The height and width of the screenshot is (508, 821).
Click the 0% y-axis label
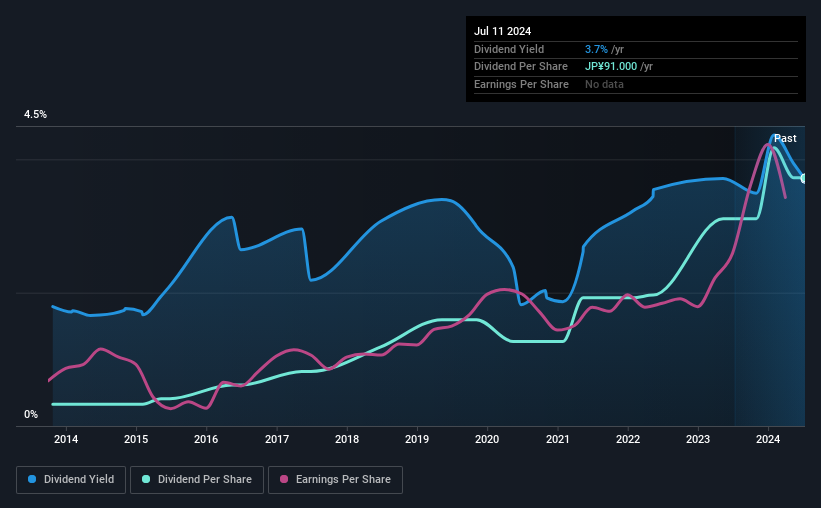(x=31, y=414)
